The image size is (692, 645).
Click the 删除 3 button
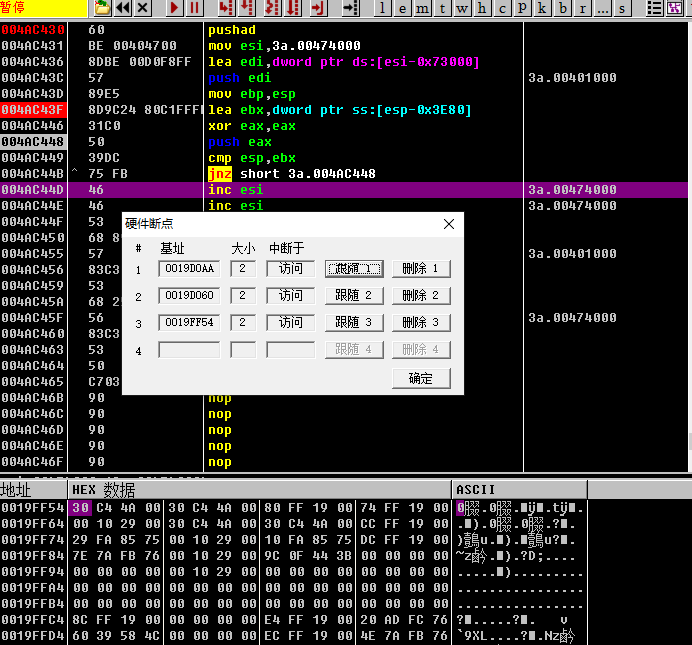coord(421,322)
